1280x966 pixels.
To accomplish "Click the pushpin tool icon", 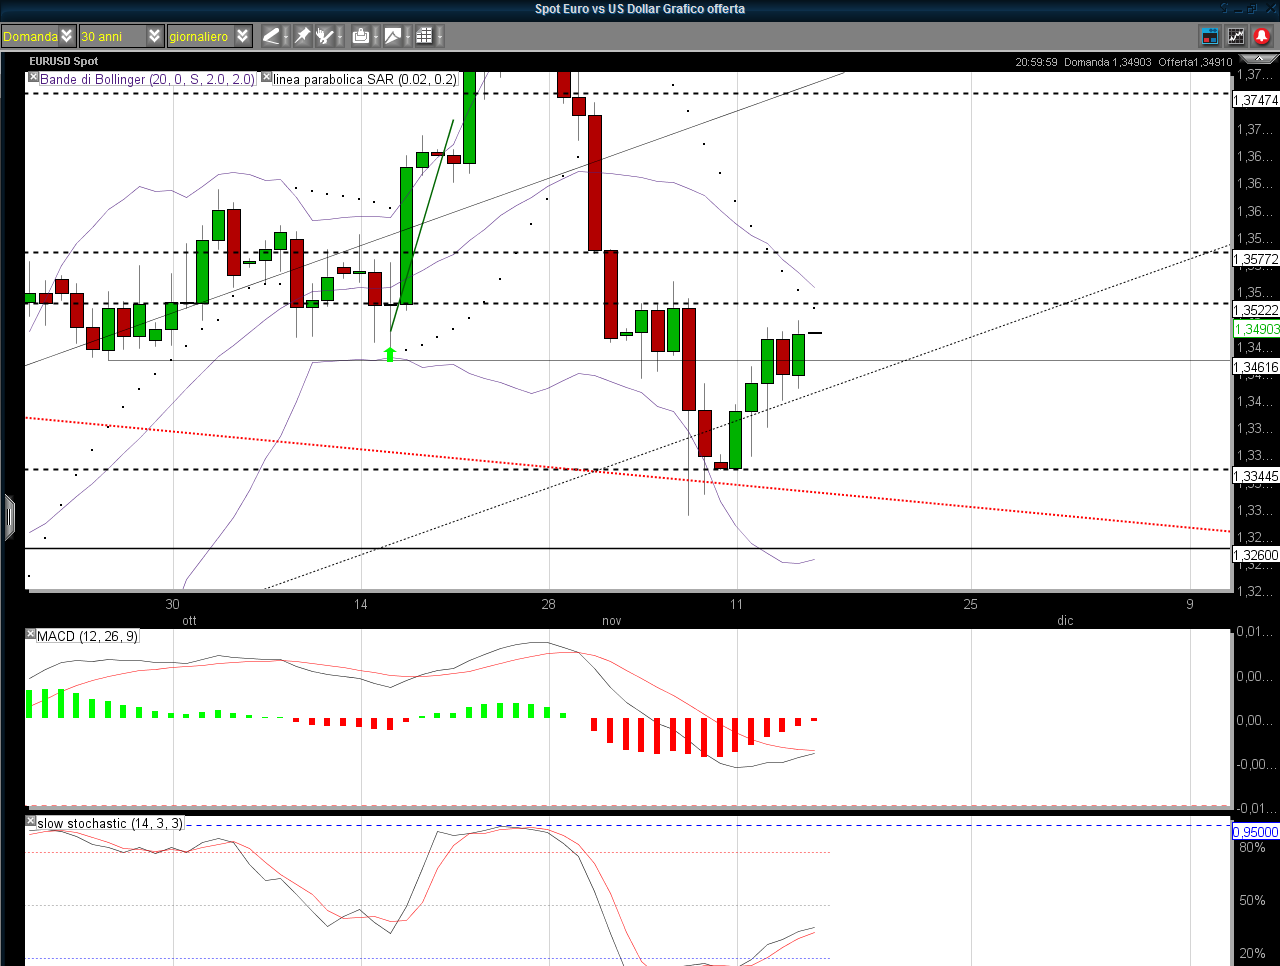I will 302,36.
